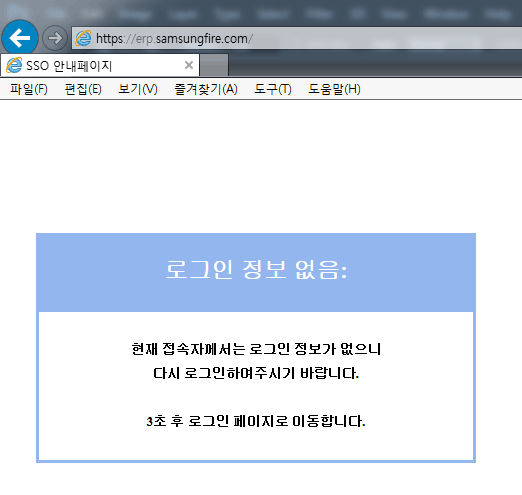
Task: Open a new blank tab
Action: point(214,65)
